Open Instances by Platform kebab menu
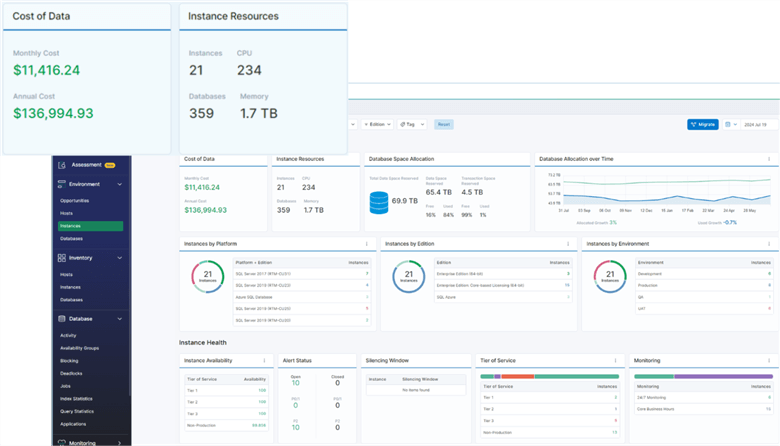The height and width of the screenshot is (446, 780). click(369, 243)
